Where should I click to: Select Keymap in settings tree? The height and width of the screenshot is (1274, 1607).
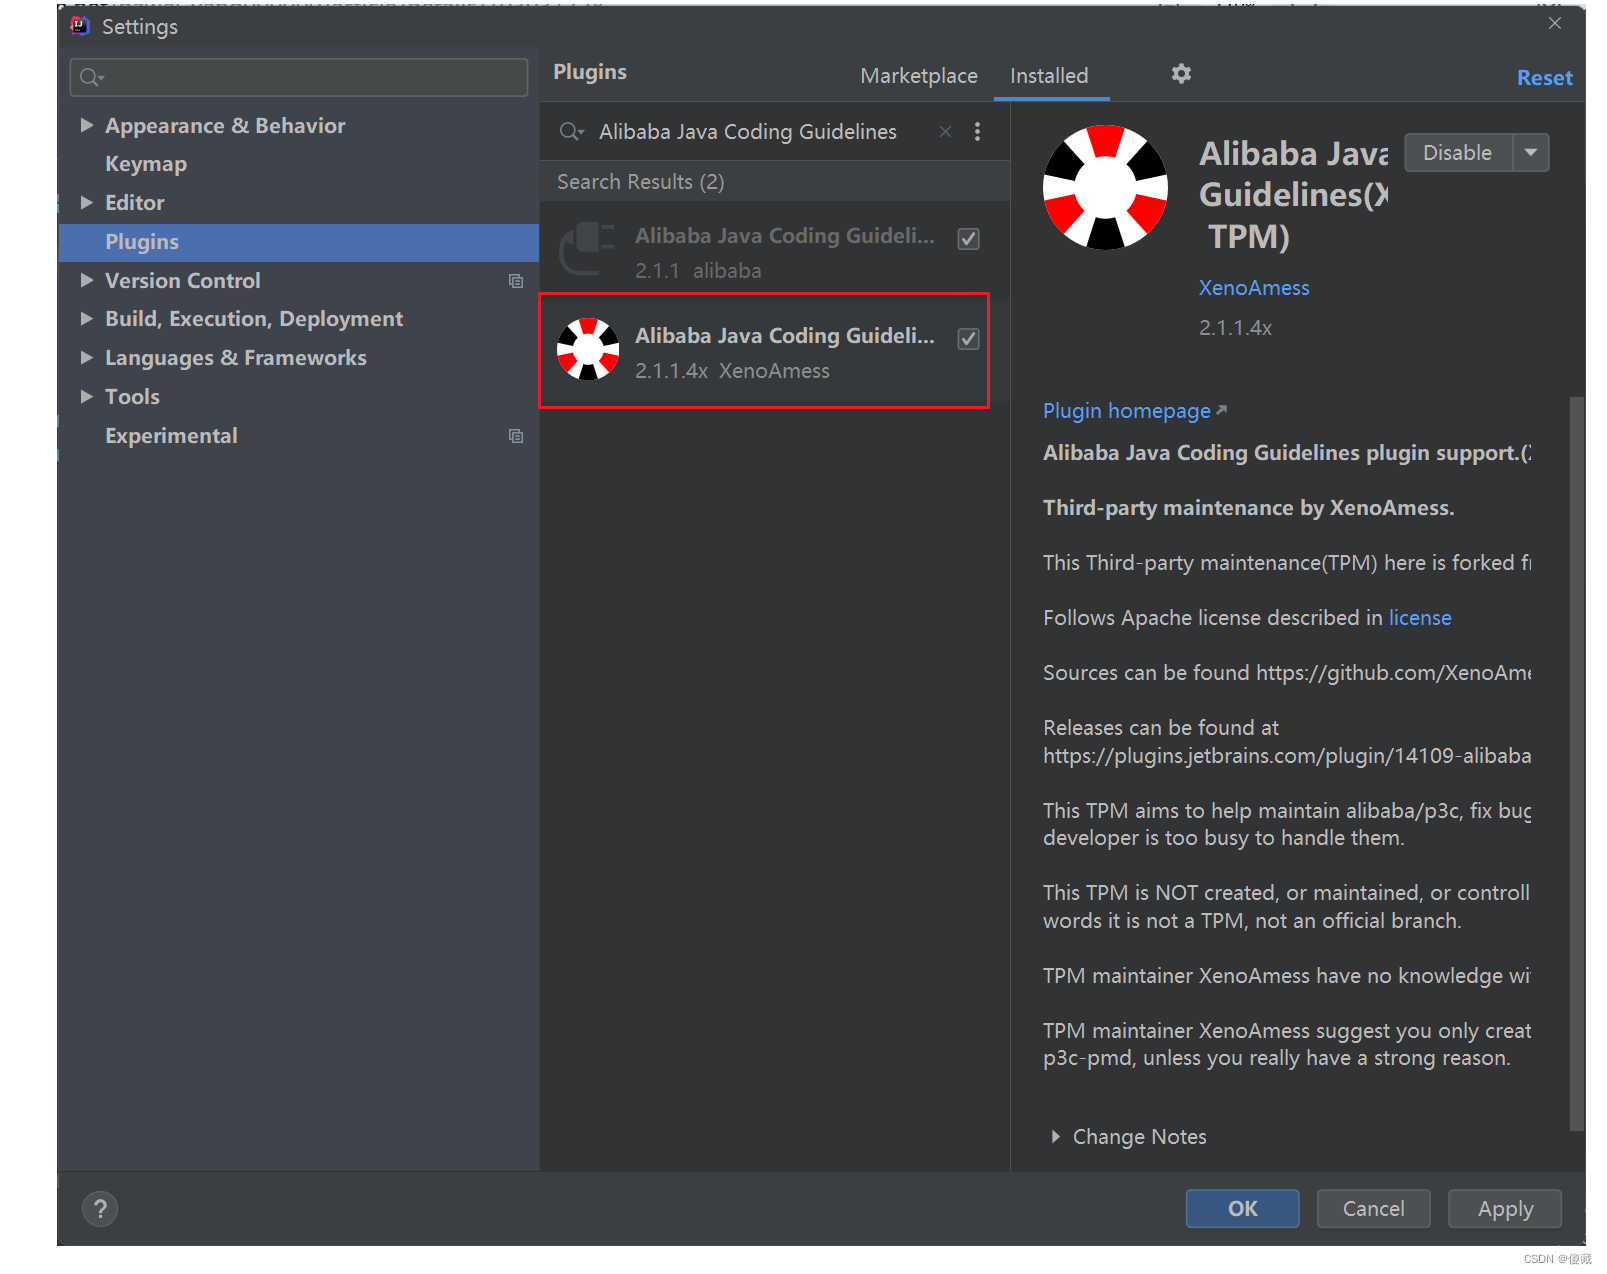tap(146, 164)
